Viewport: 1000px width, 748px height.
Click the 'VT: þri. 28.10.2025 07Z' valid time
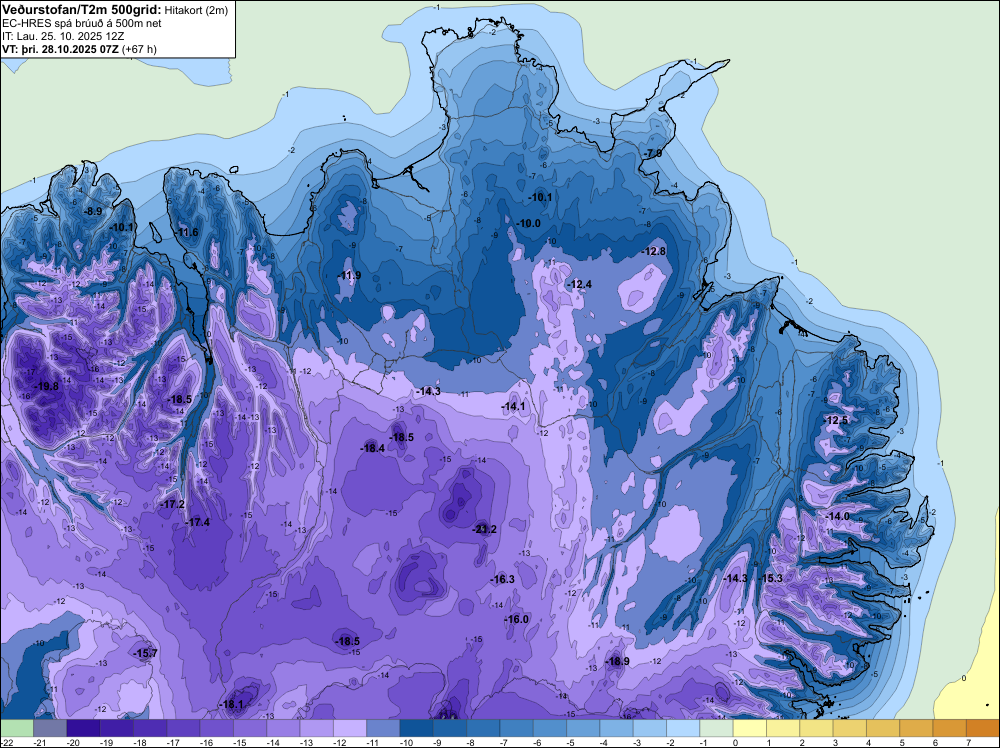pos(61,49)
